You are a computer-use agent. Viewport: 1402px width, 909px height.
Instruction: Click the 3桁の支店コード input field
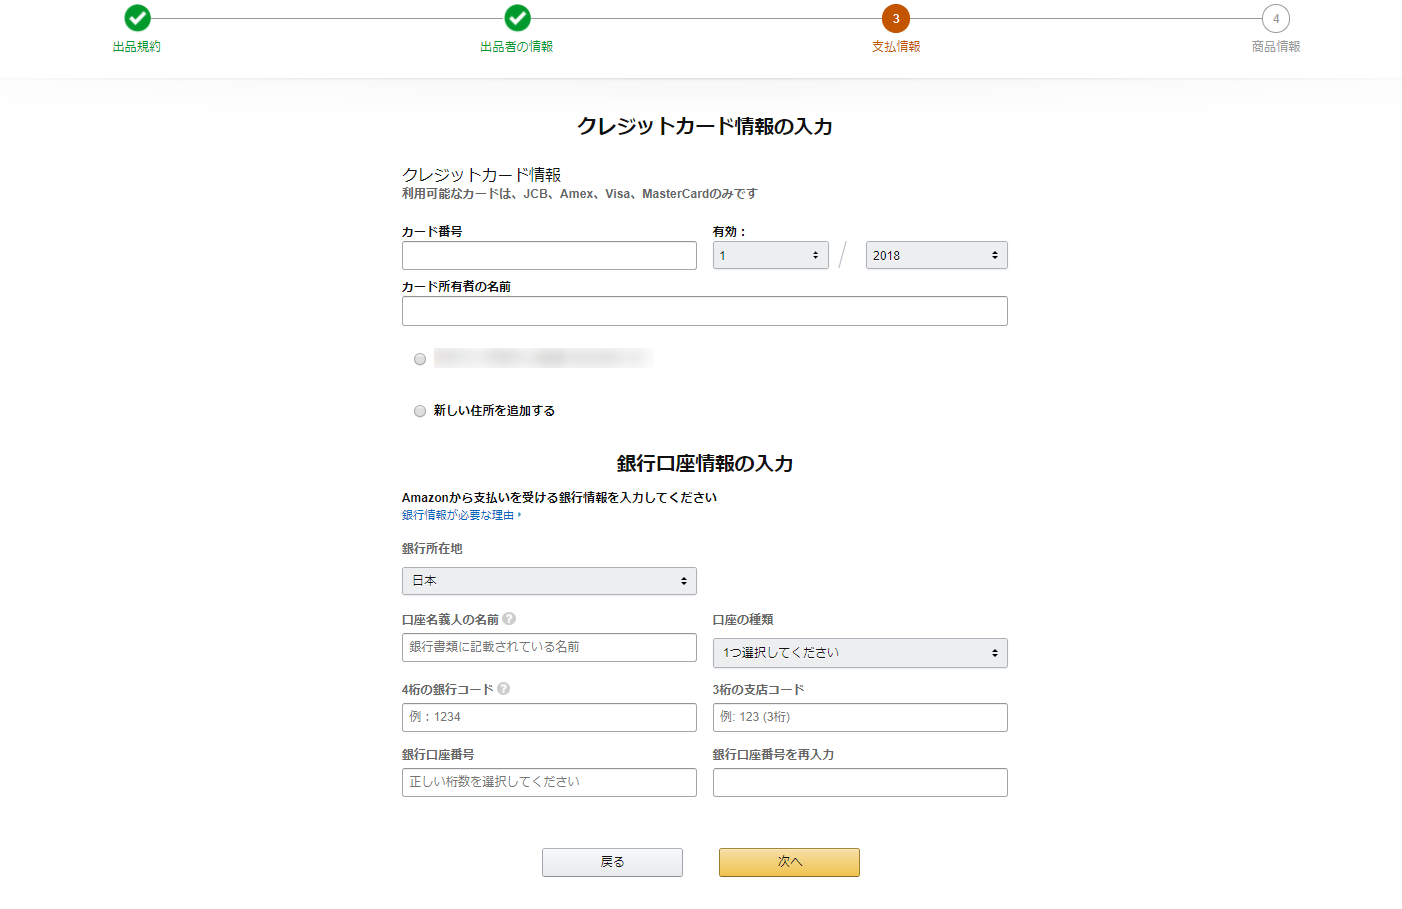tap(859, 717)
